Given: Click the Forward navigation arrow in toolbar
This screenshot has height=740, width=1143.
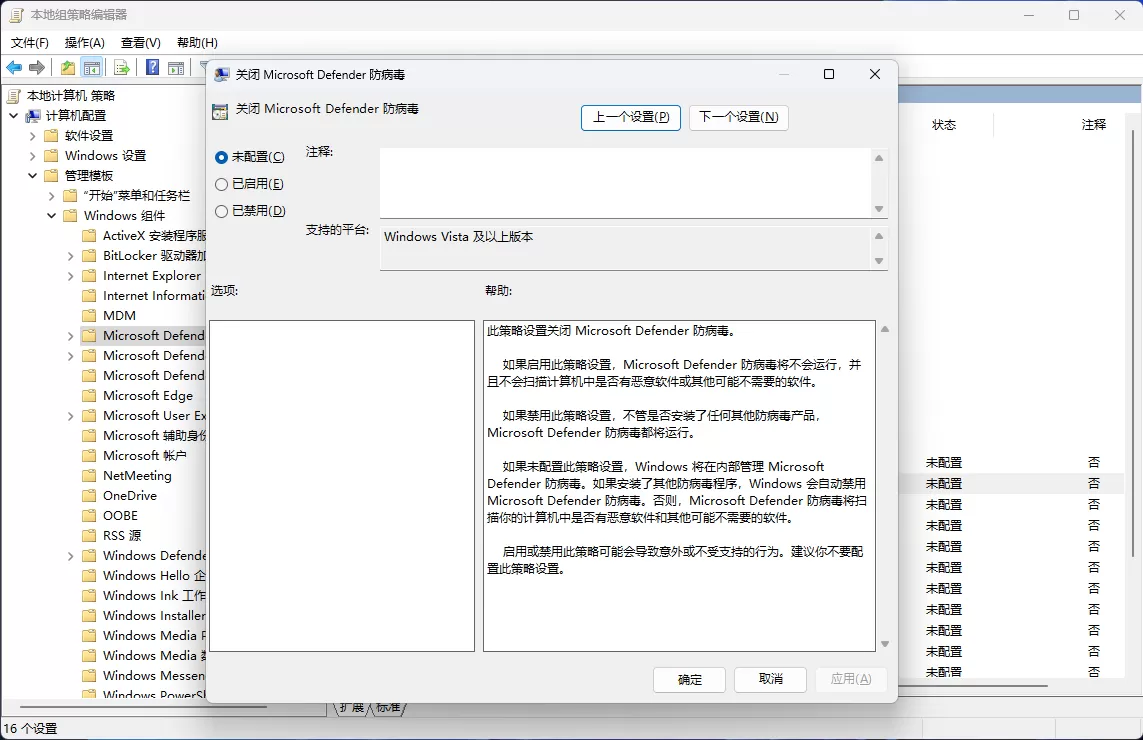Looking at the screenshot, I should [36, 67].
